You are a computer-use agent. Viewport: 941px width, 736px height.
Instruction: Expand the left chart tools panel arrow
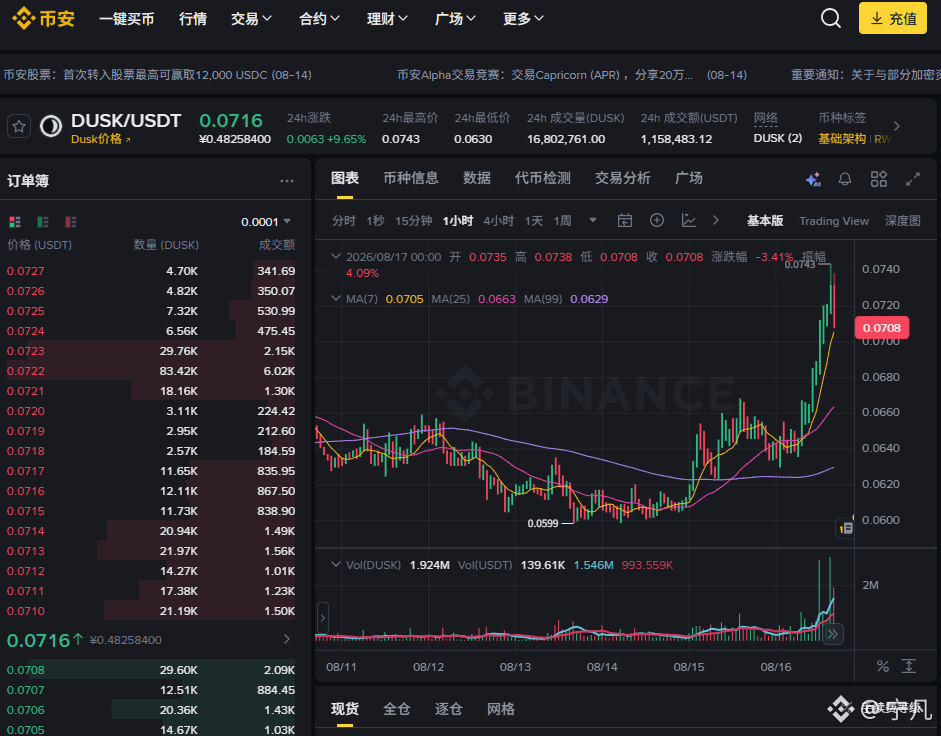click(x=322, y=618)
